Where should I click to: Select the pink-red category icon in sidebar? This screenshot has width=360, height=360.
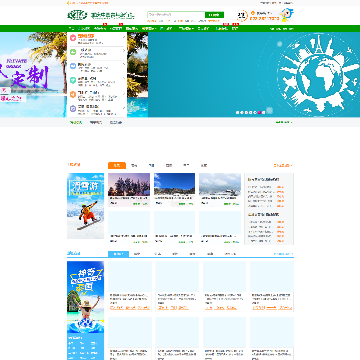[73, 37]
